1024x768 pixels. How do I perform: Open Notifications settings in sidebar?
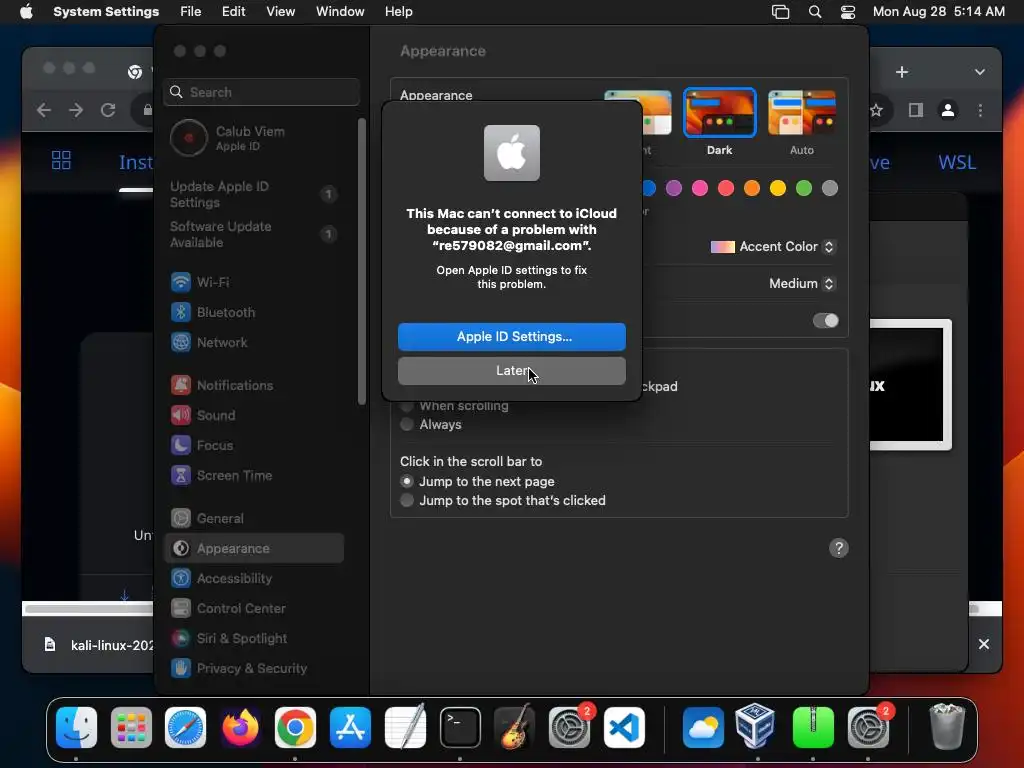coord(253,385)
